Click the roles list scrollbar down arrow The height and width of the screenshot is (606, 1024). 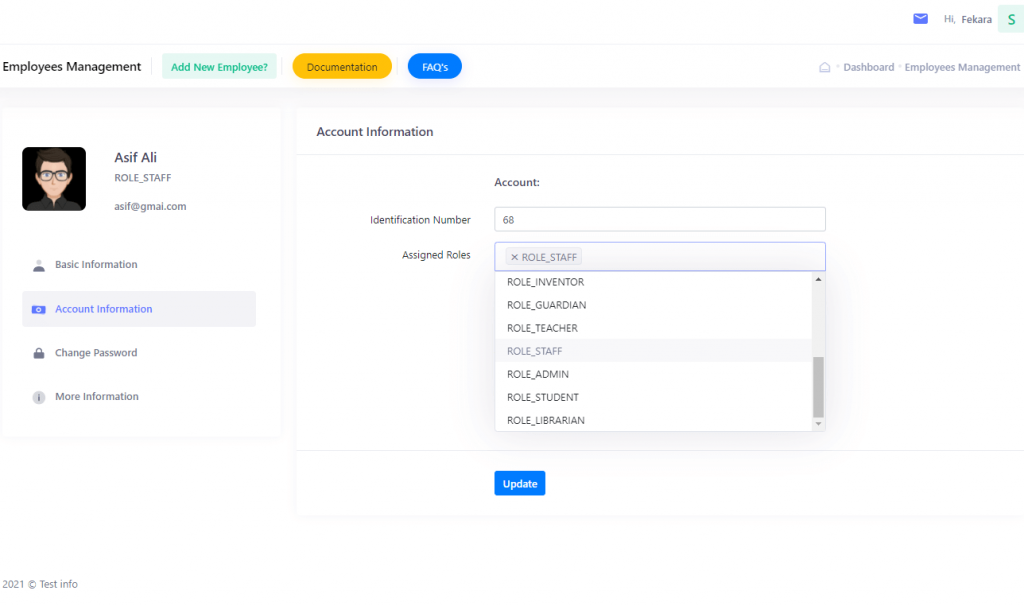click(x=819, y=424)
